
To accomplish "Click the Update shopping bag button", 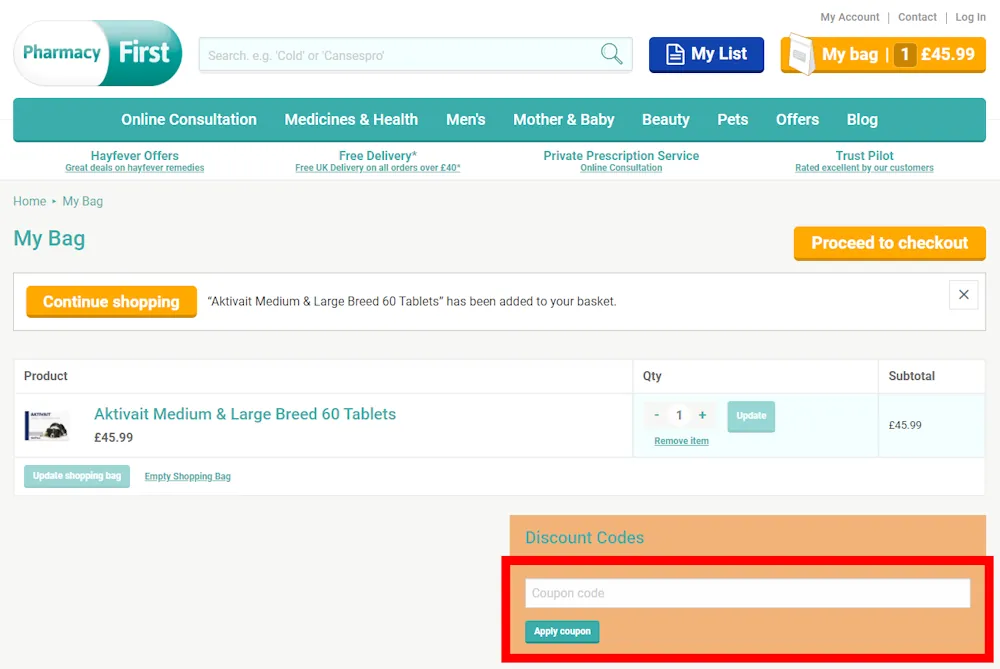I will click(x=77, y=476).
